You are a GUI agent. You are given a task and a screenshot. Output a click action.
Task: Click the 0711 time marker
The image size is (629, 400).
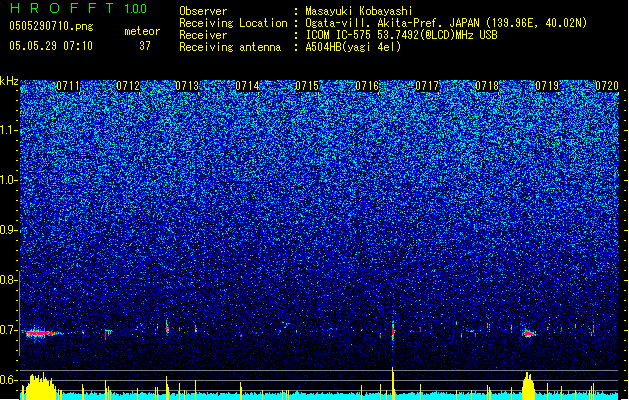(68, 86)
